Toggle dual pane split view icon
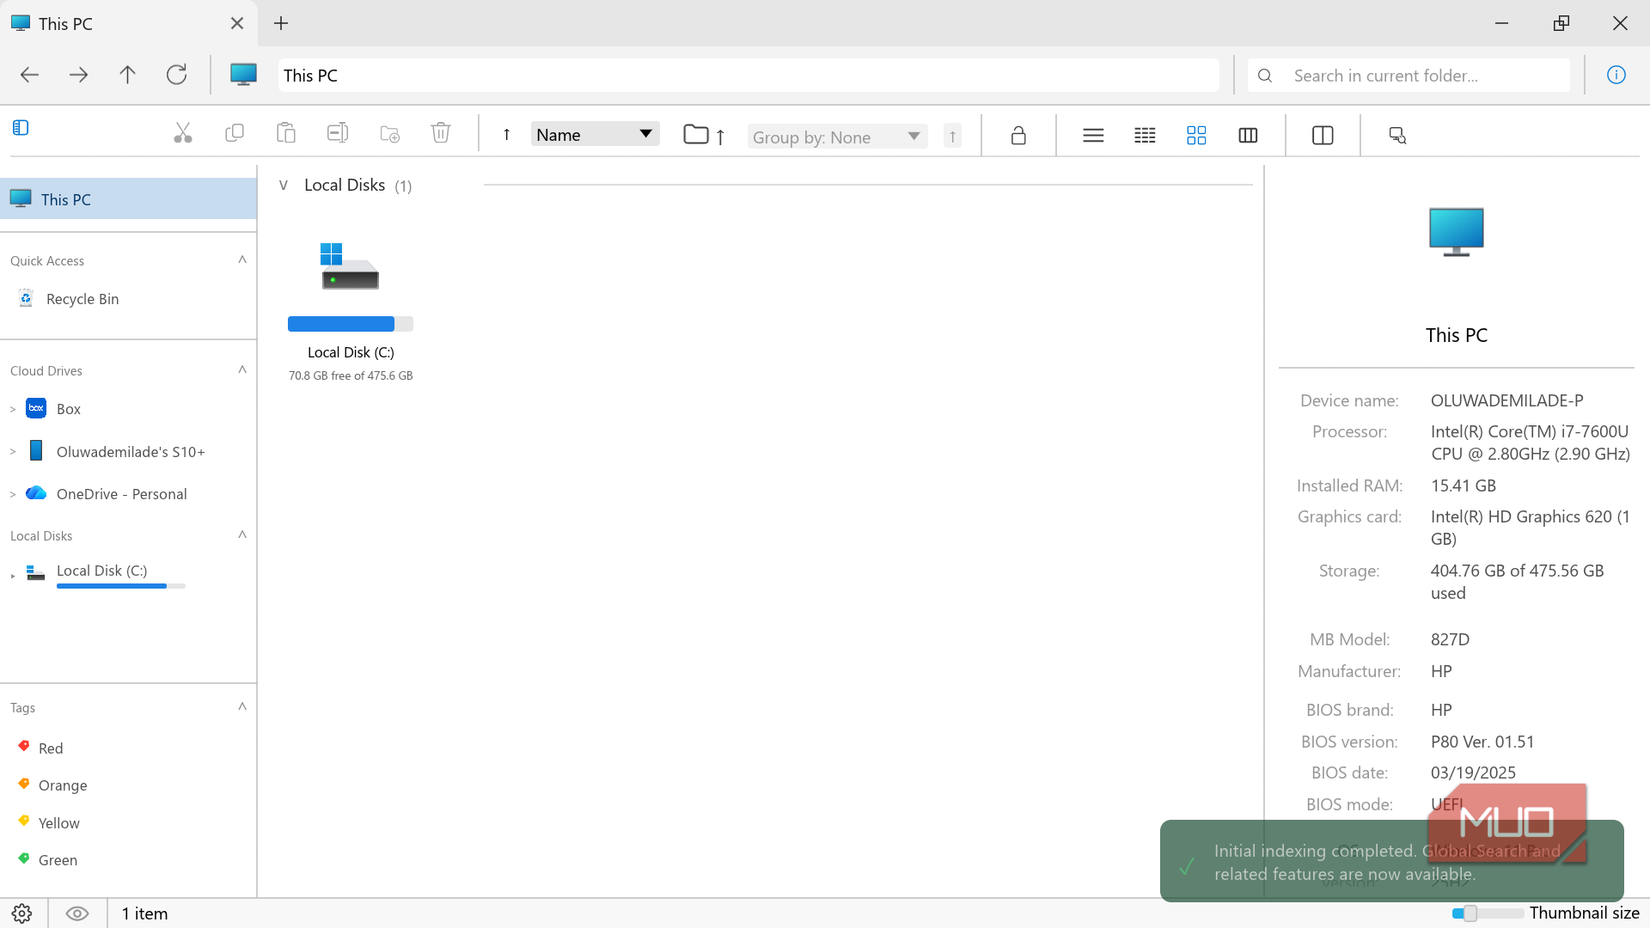The height and width of the screenshot is (928, 1650). [x=1322, y=135]
